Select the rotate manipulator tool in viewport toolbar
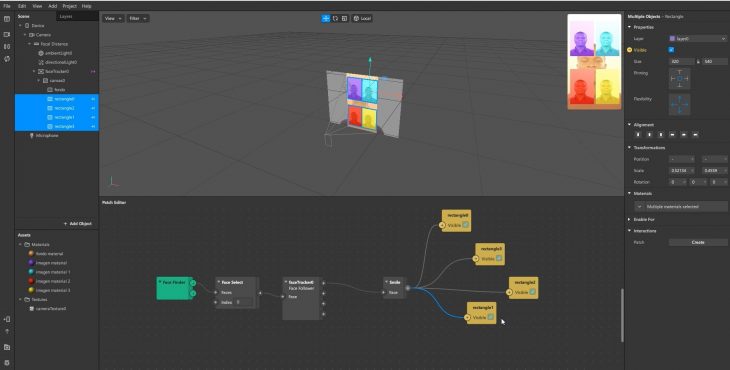The image size is (730, 370). click(x=335, y=18)
